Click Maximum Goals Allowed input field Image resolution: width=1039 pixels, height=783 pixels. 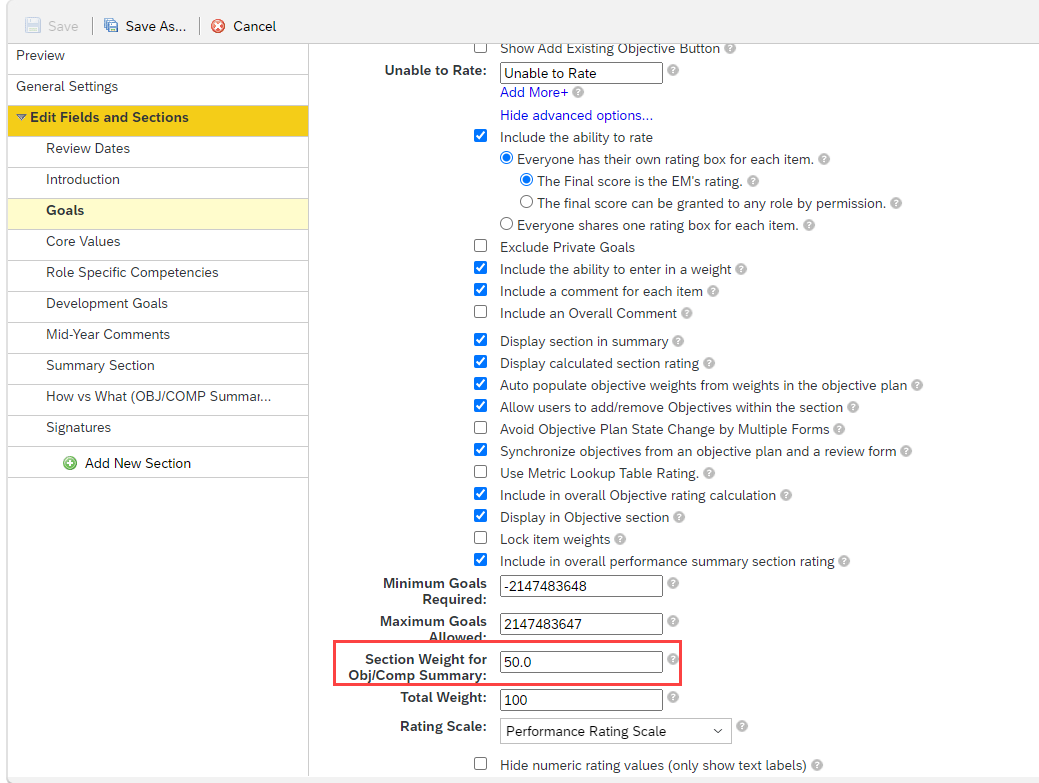point(581,624)
